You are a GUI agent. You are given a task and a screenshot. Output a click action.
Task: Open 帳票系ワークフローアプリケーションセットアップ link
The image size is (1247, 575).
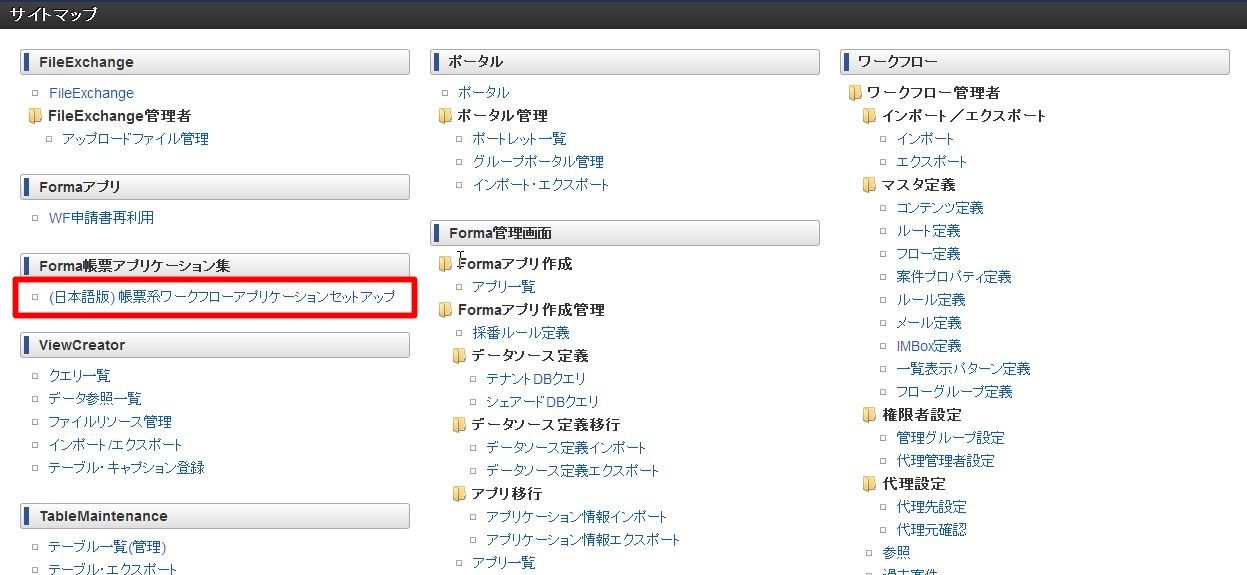click(222, 297)
